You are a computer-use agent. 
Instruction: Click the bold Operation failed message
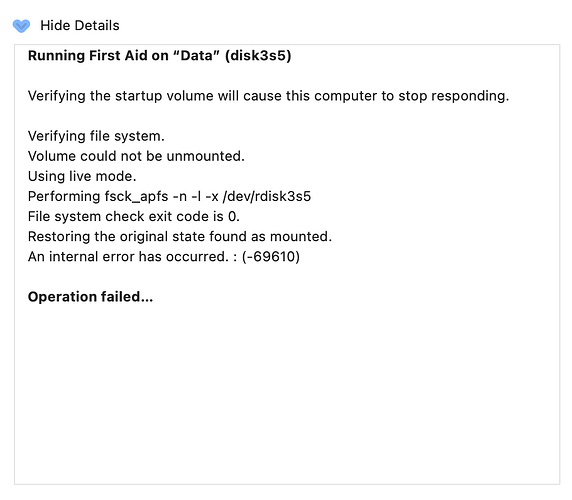click(x=90, y=296)
